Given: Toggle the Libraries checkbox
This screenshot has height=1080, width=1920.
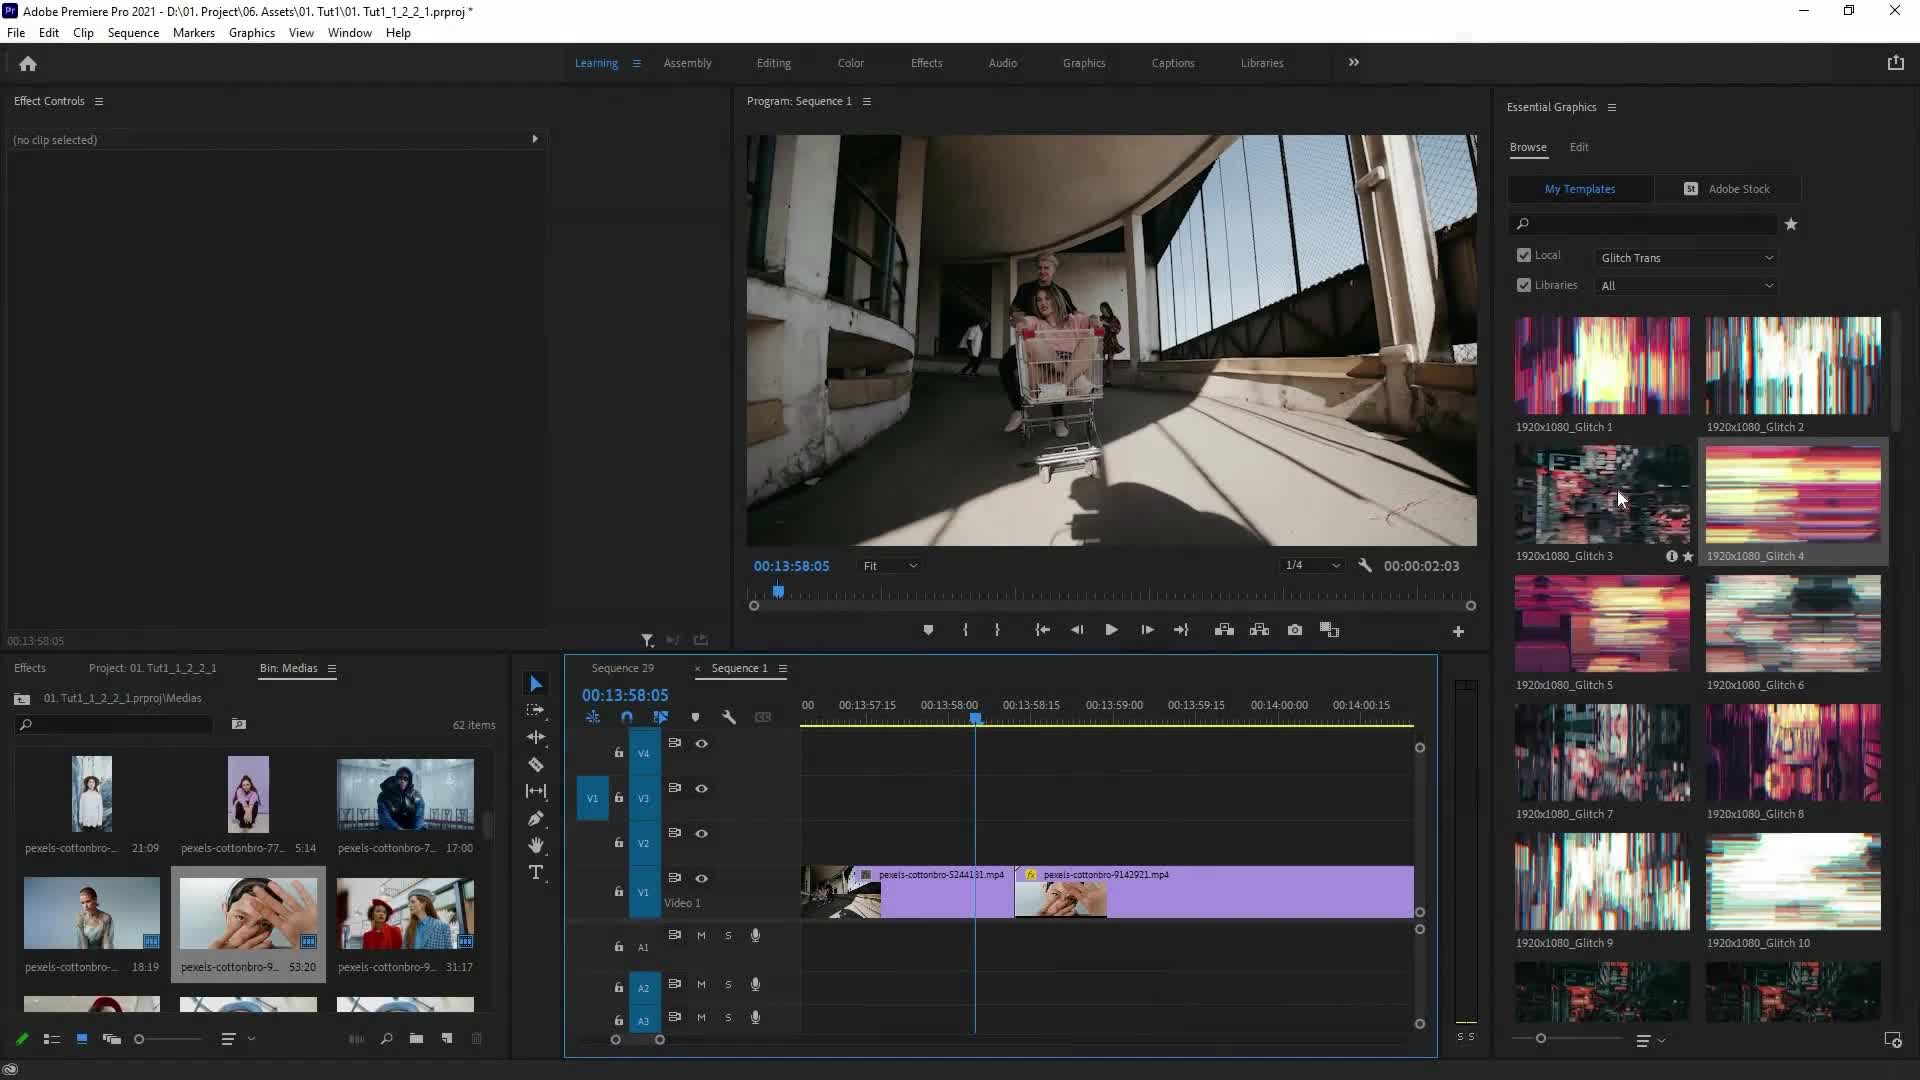Looking at the screenshot, I should click(x=1524, y=285).
